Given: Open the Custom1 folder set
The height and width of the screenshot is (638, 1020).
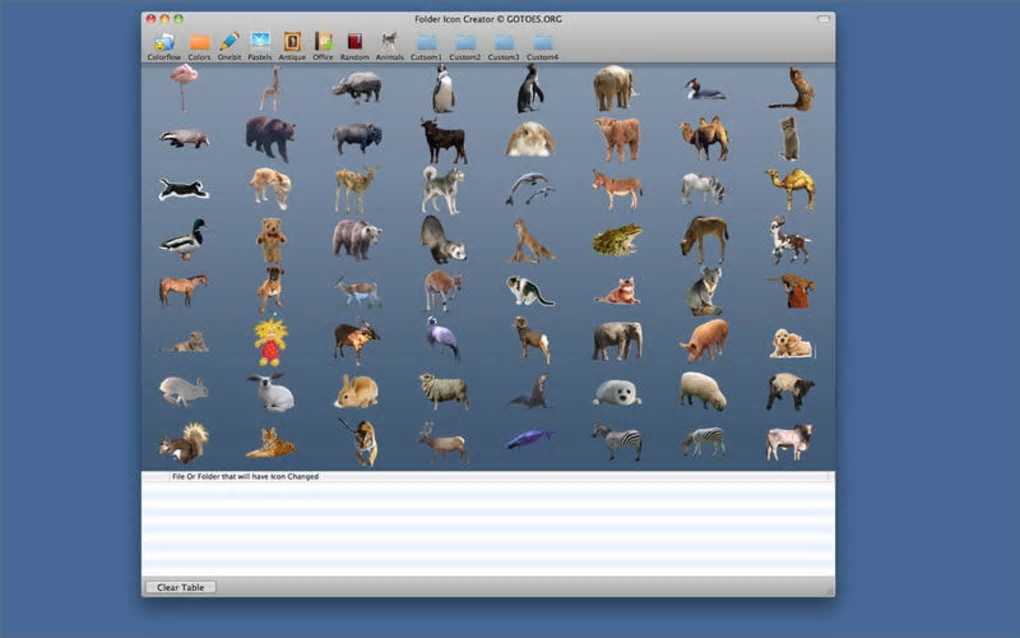Looking at the screenshot, I should [426, 43].
